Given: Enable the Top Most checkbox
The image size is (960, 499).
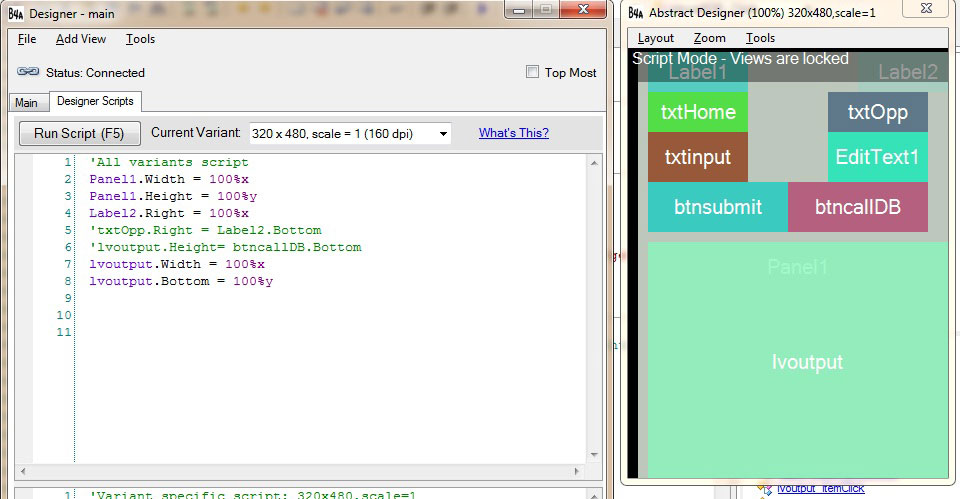Looking at the screenshot, I should point(533,72).
